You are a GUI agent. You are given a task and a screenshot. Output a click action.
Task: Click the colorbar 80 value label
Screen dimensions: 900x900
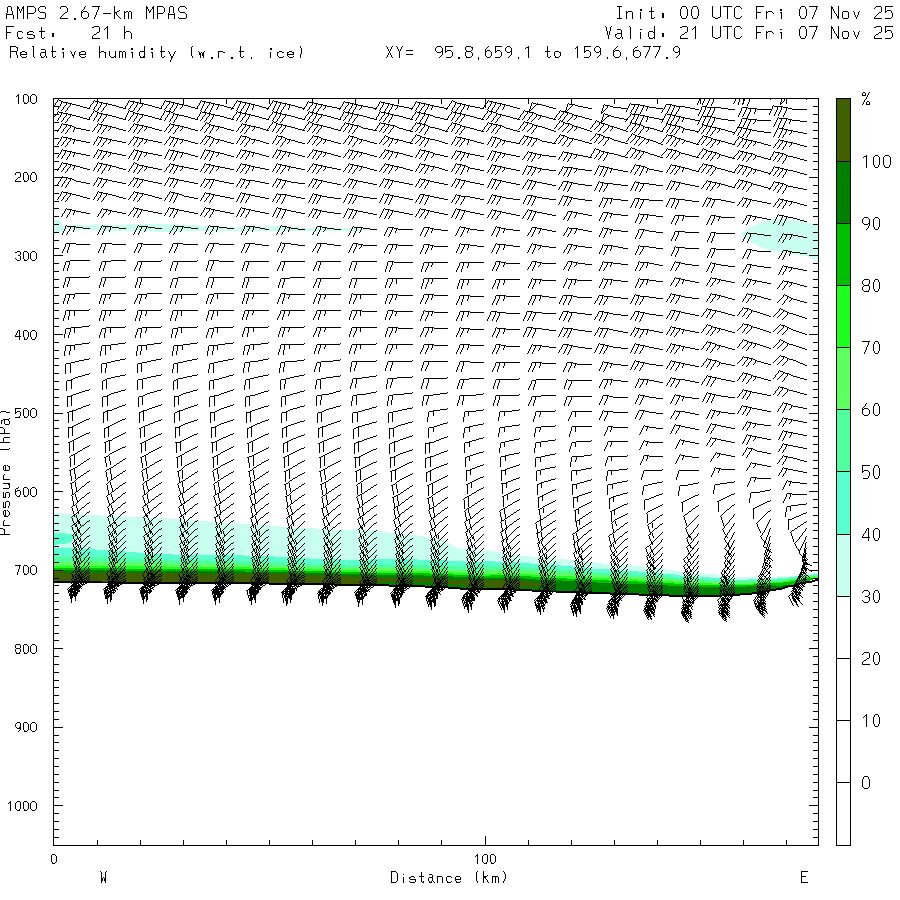point(871,286)
